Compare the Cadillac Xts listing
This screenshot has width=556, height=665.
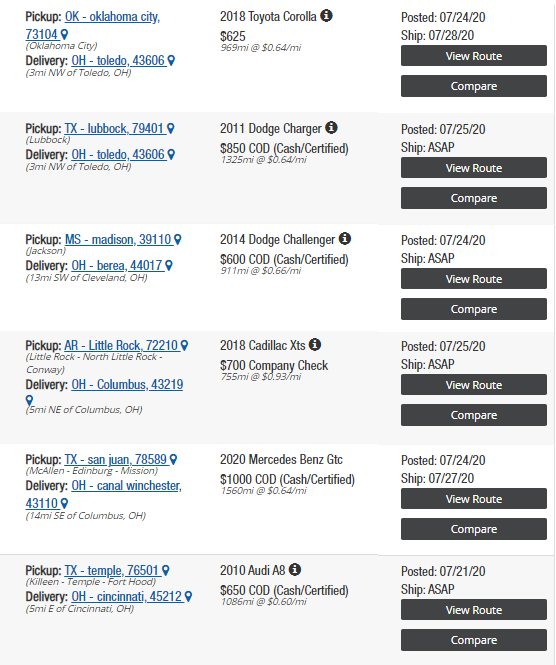(x=474, y=415)
